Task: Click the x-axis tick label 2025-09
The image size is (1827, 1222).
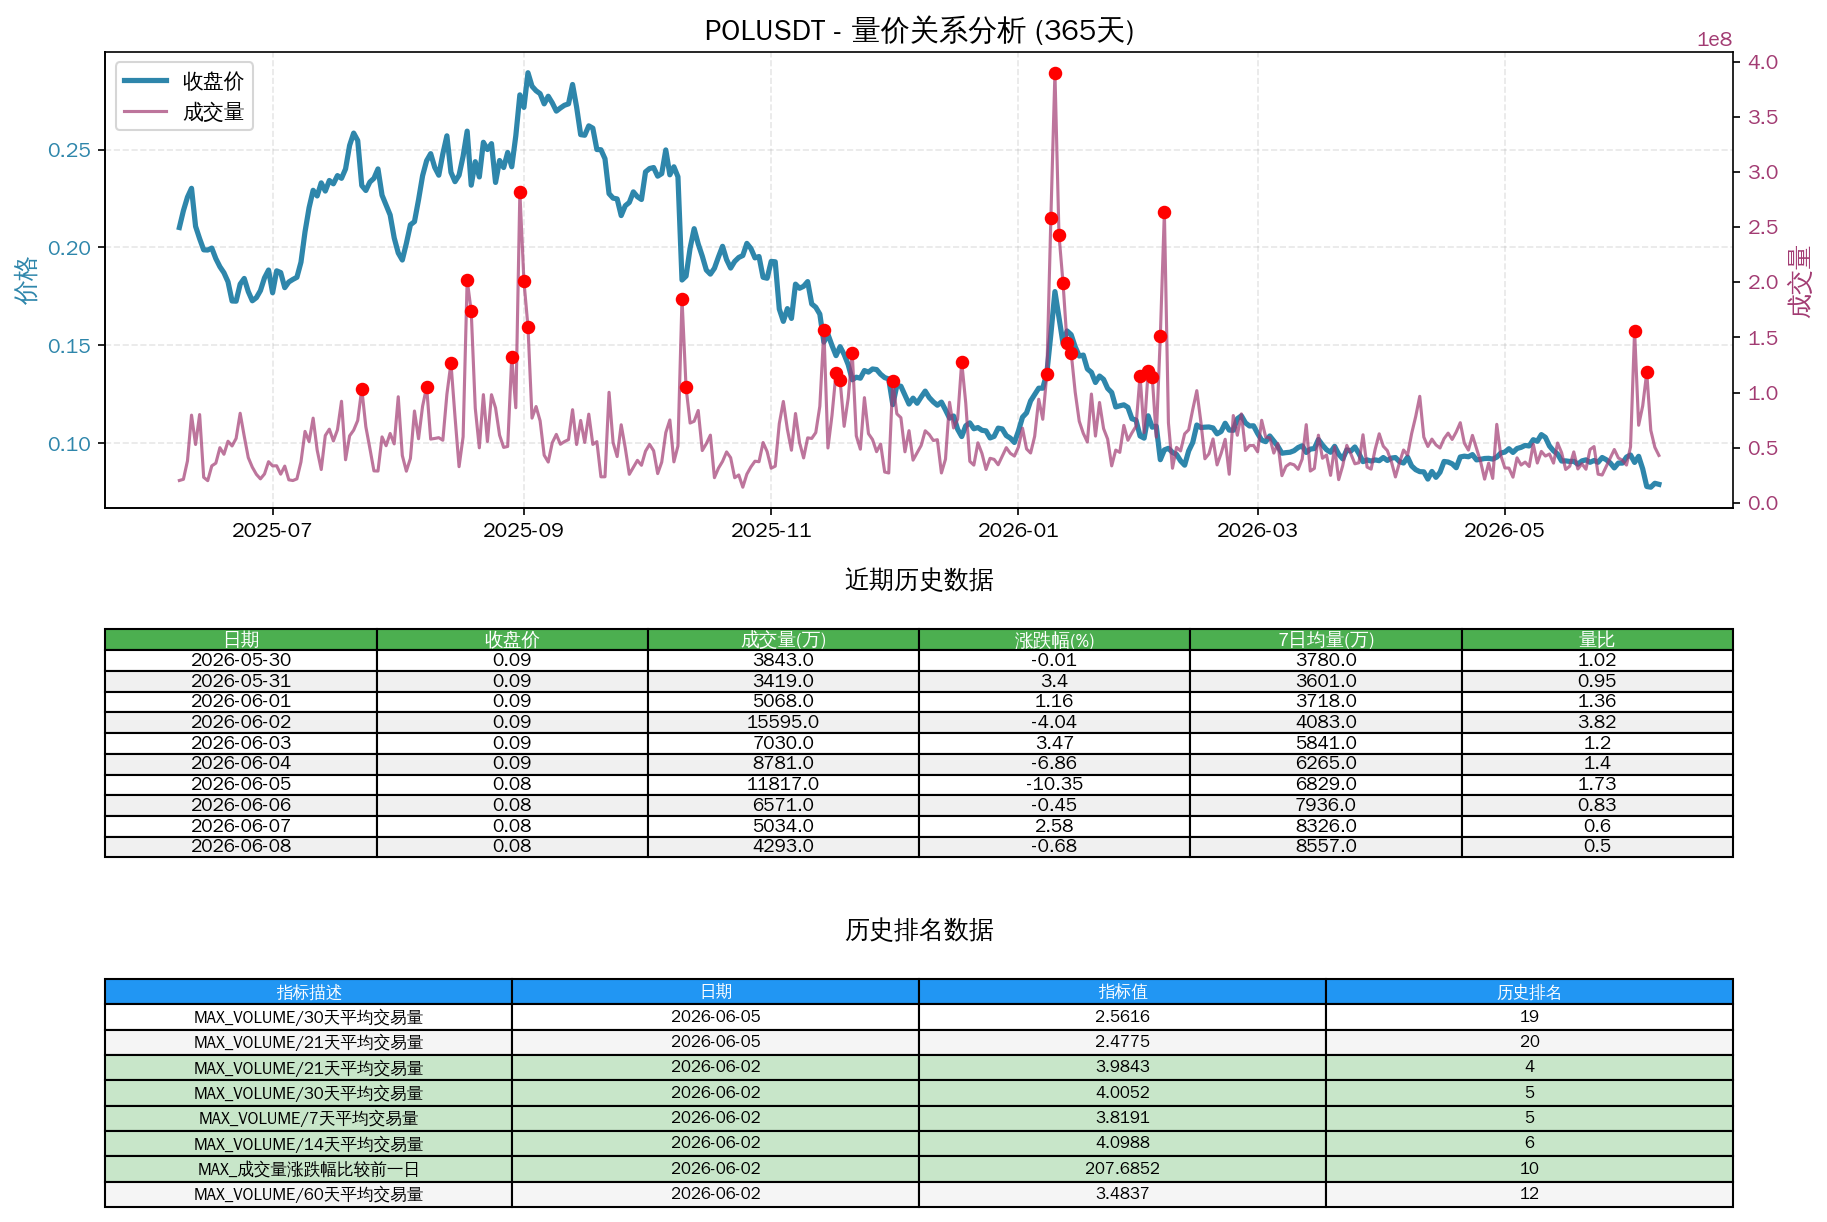Action: pyautogui.click(x=523, y=530)
